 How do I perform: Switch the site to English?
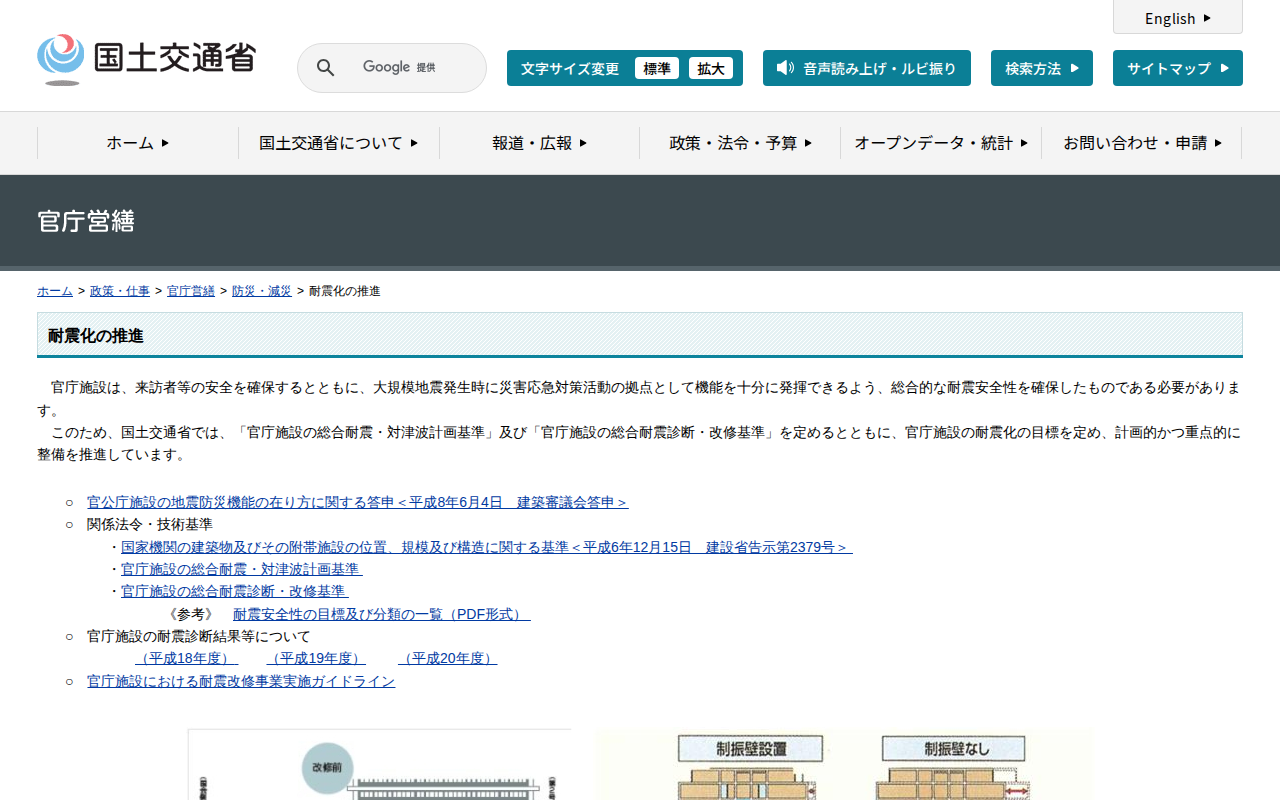1178,18
